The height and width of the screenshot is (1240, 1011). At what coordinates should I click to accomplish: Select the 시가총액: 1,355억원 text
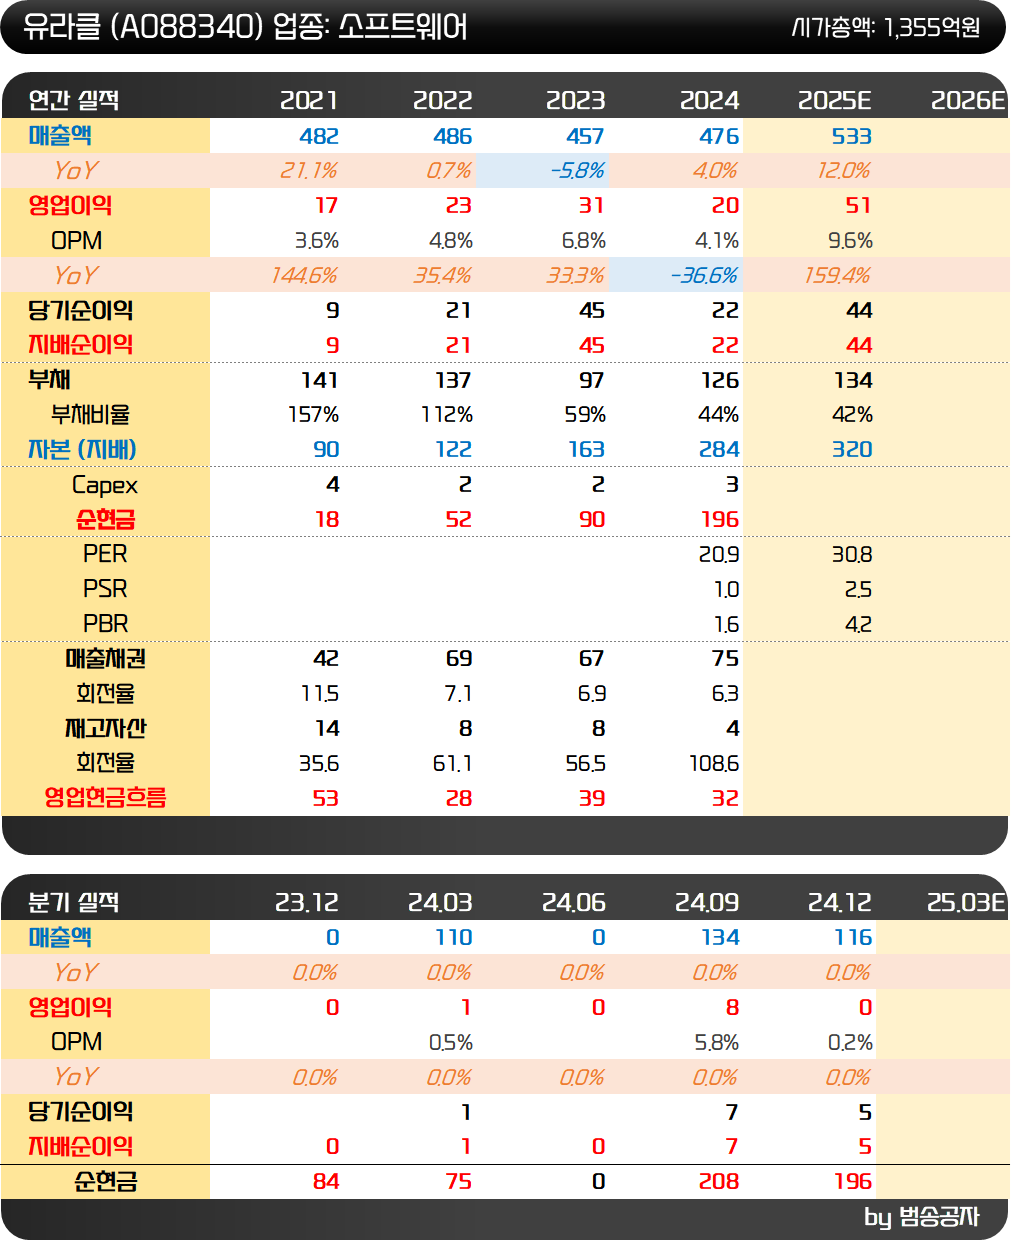[886, 27]
